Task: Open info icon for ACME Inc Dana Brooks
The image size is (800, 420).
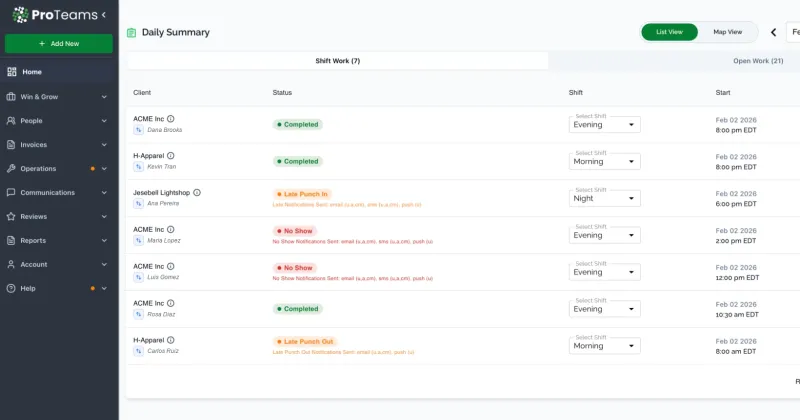Action: coord(170,118)
